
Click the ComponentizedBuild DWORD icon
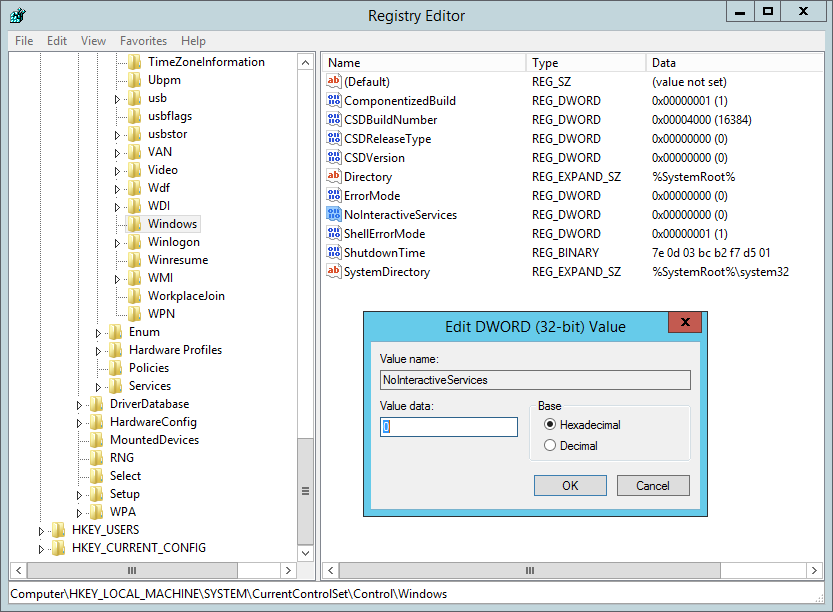(334, 100)
